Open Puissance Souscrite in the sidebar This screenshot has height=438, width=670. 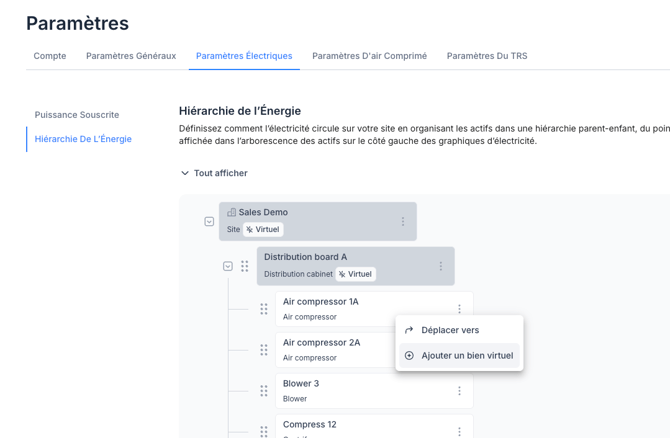[x=77, y=115]
